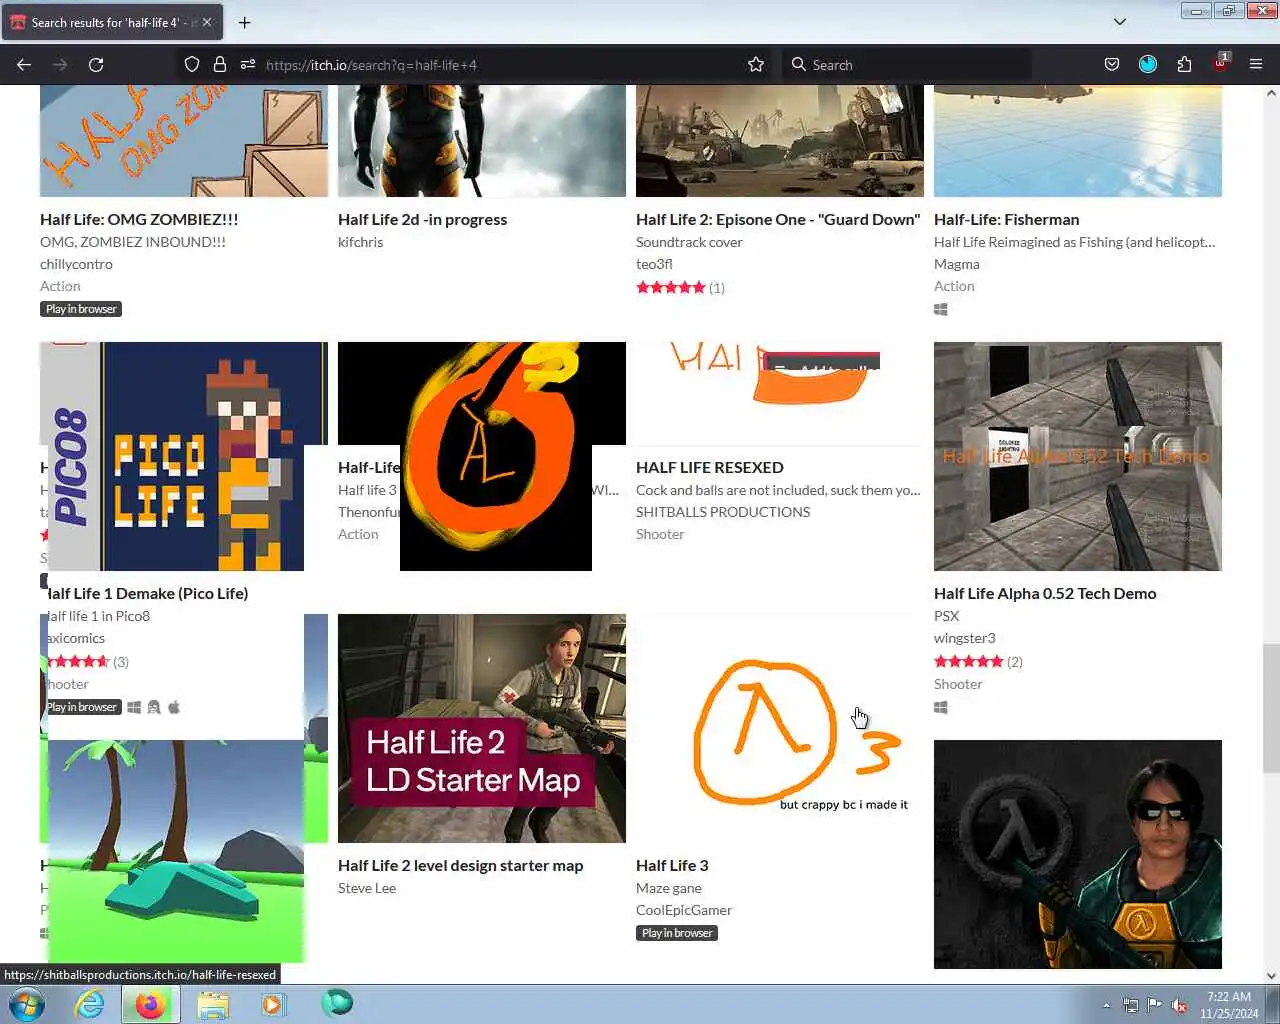The width and height of the screenshot is (1280, 1024).
Task: Expand the list all tabs arrow
Action: click(x=1120, y=22)
